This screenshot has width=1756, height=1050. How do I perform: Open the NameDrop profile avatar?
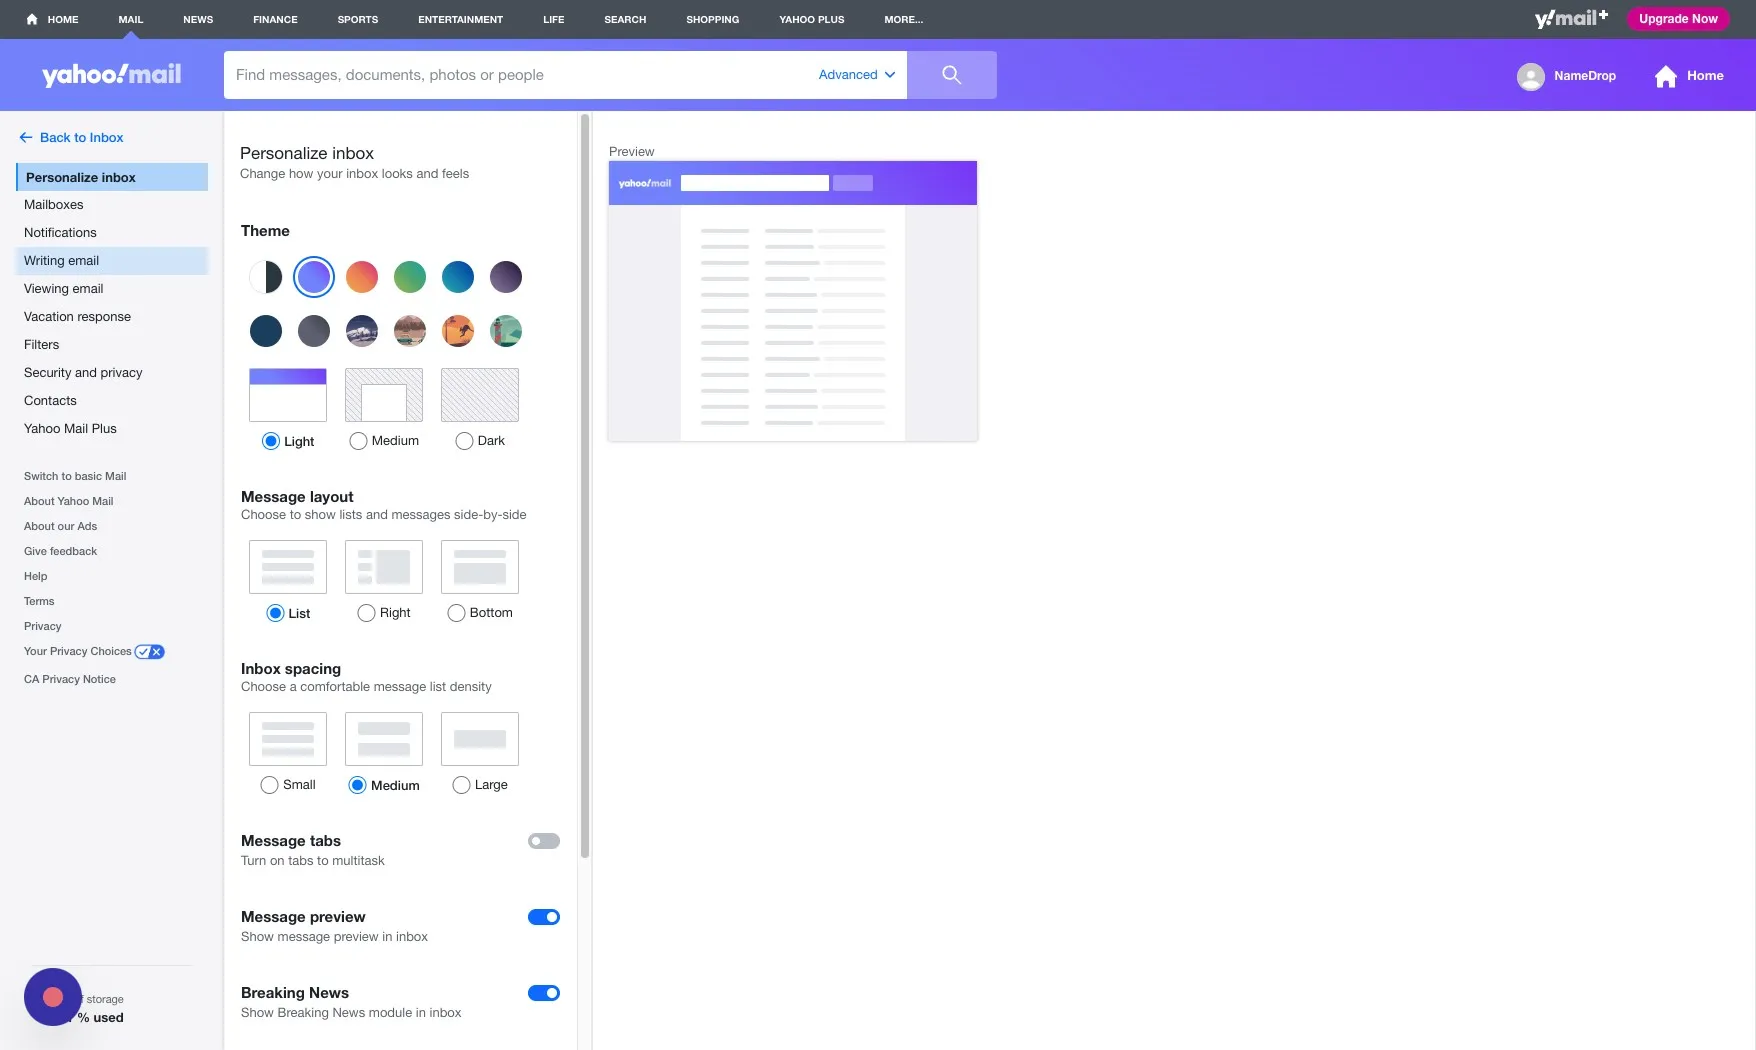pyautogui.click(x=1530, y=76)
